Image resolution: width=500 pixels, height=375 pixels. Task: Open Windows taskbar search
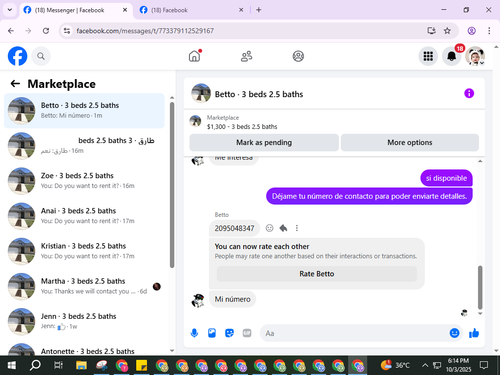(x=35, y=365)
